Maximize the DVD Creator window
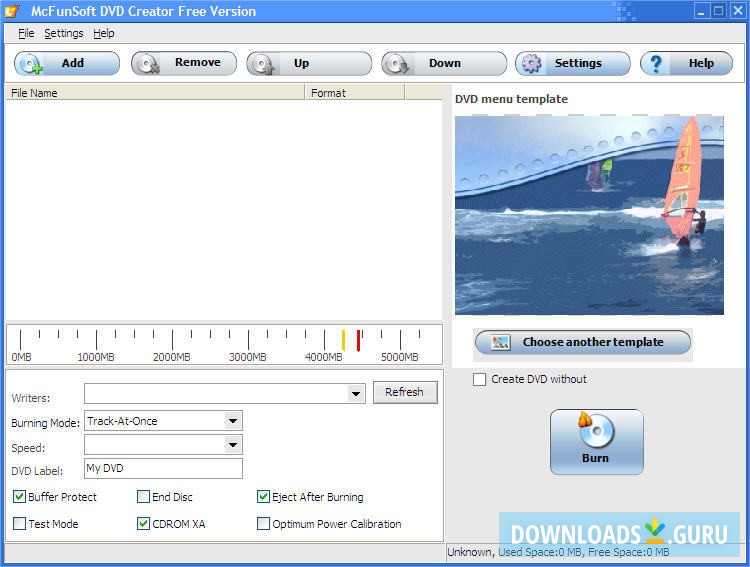750x567 pixels. tap(718, 11)
